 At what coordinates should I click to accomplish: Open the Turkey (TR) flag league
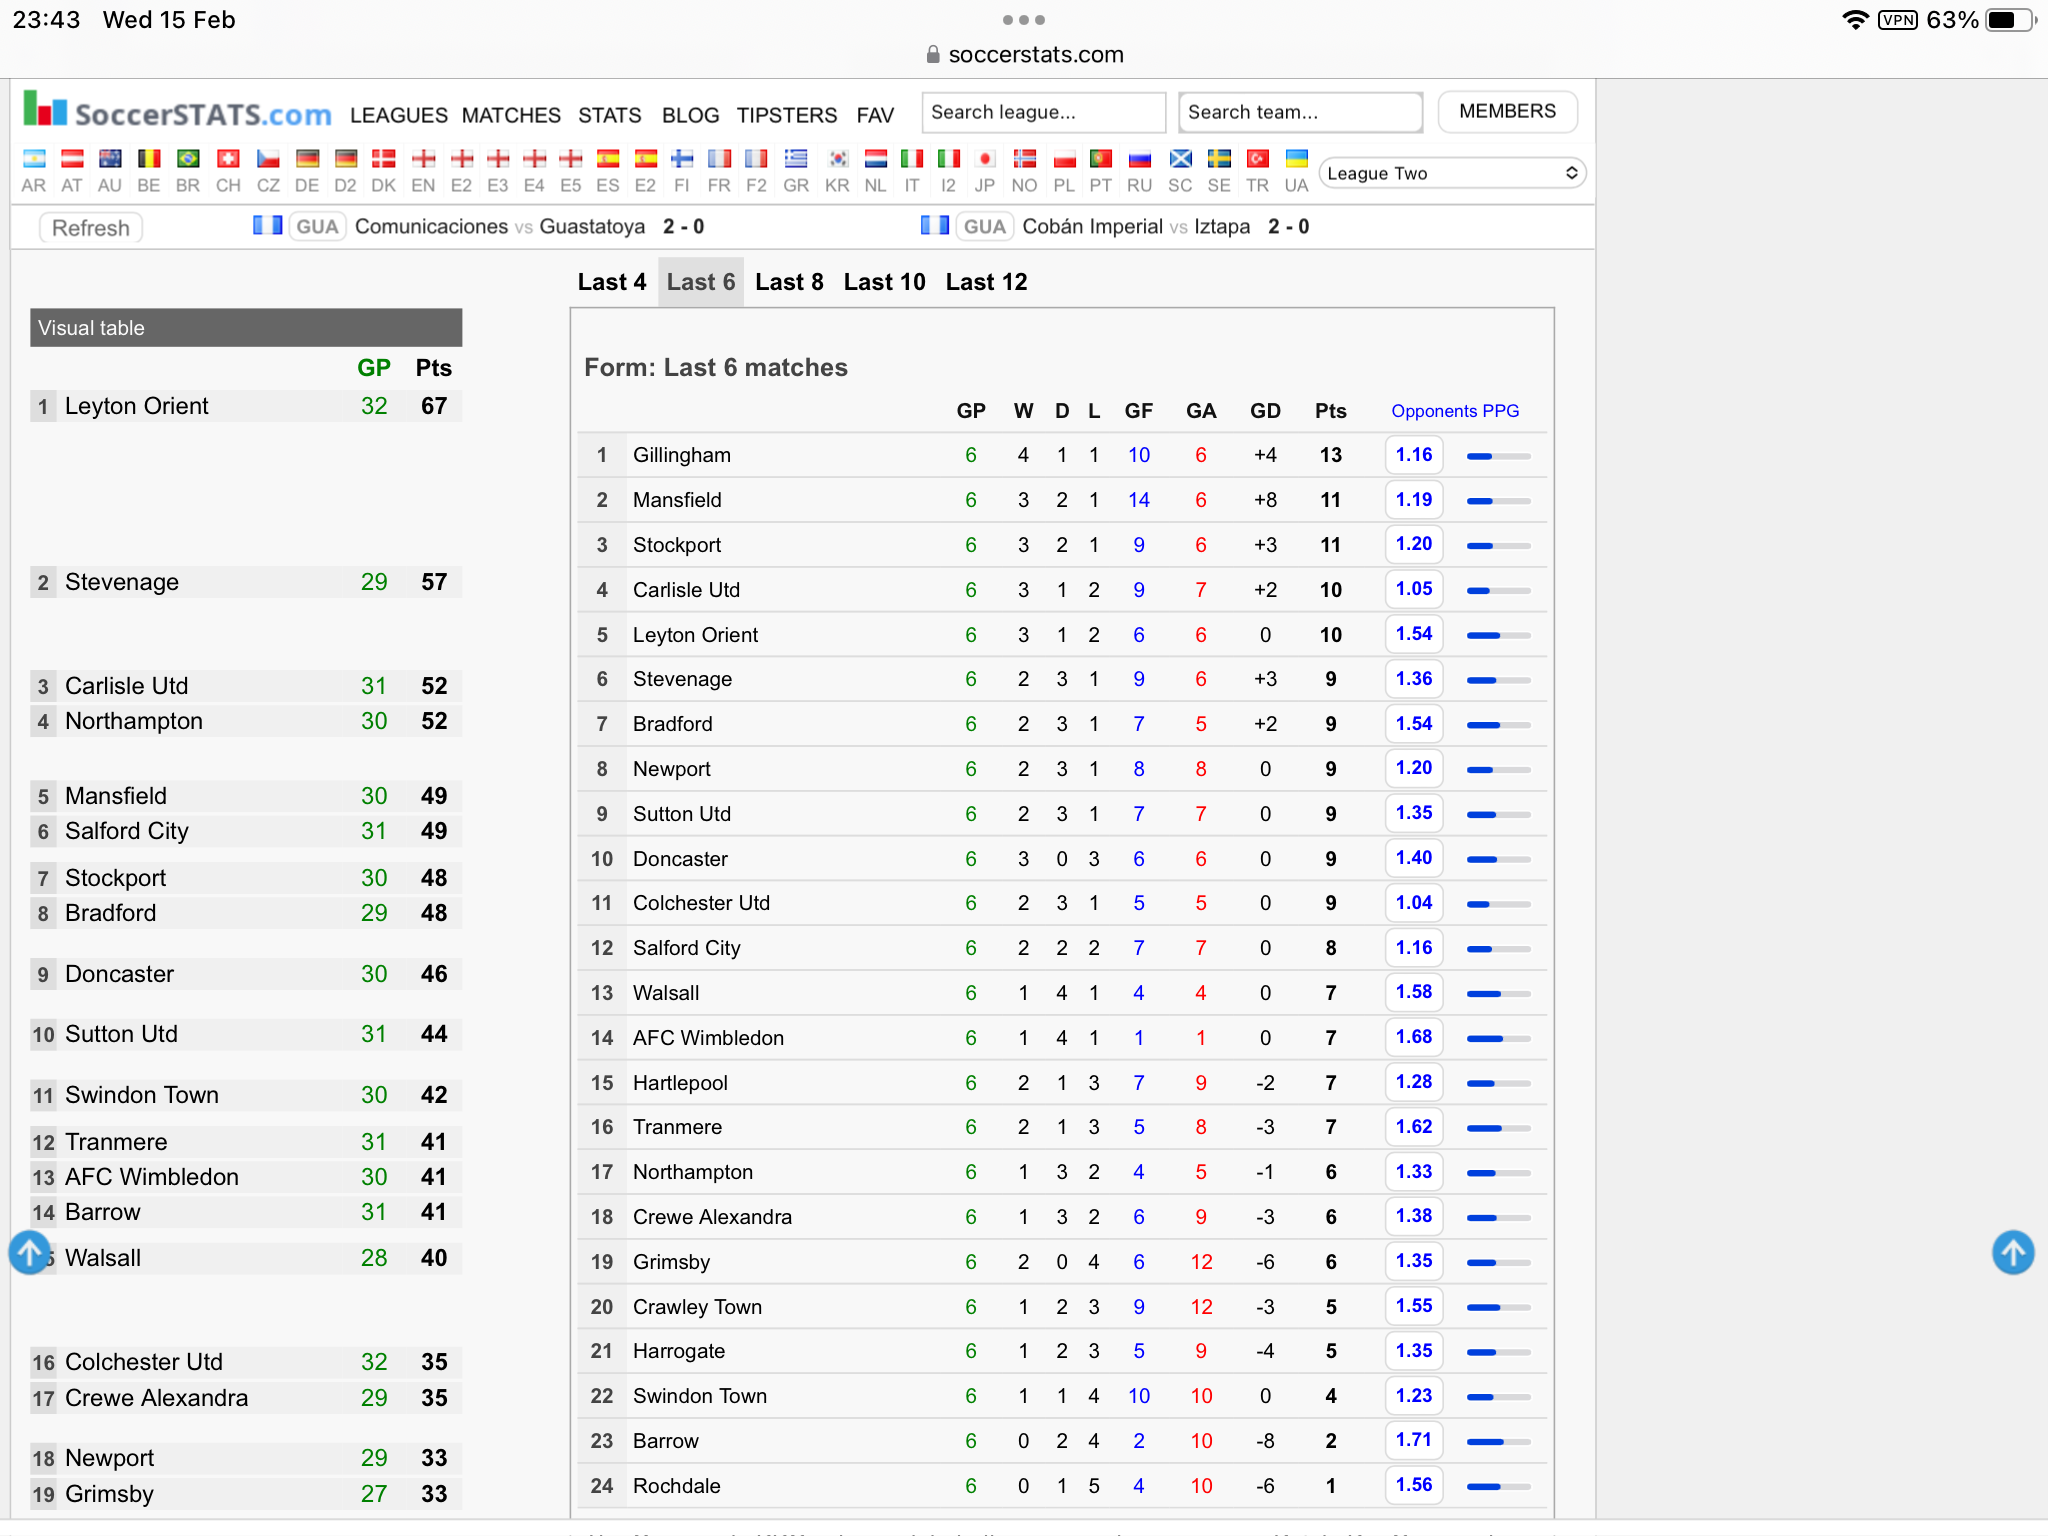click(x=1258, y=158)
